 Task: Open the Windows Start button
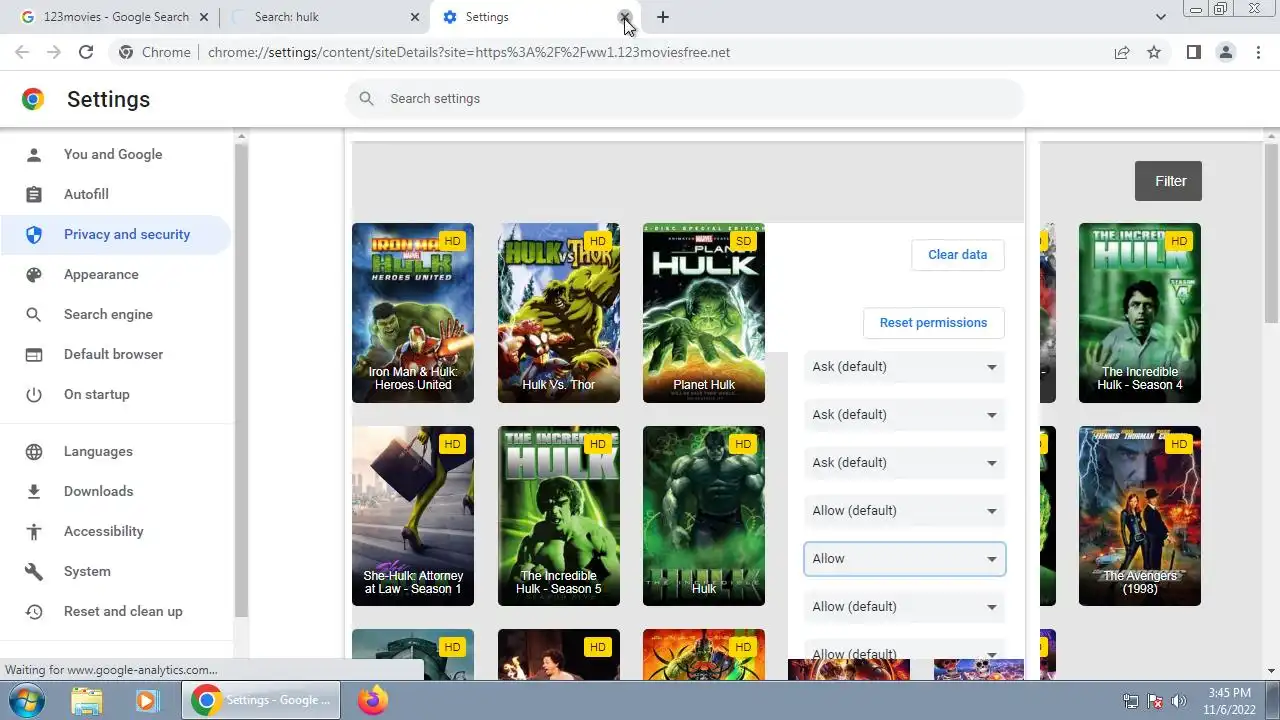tap(27, 700)
